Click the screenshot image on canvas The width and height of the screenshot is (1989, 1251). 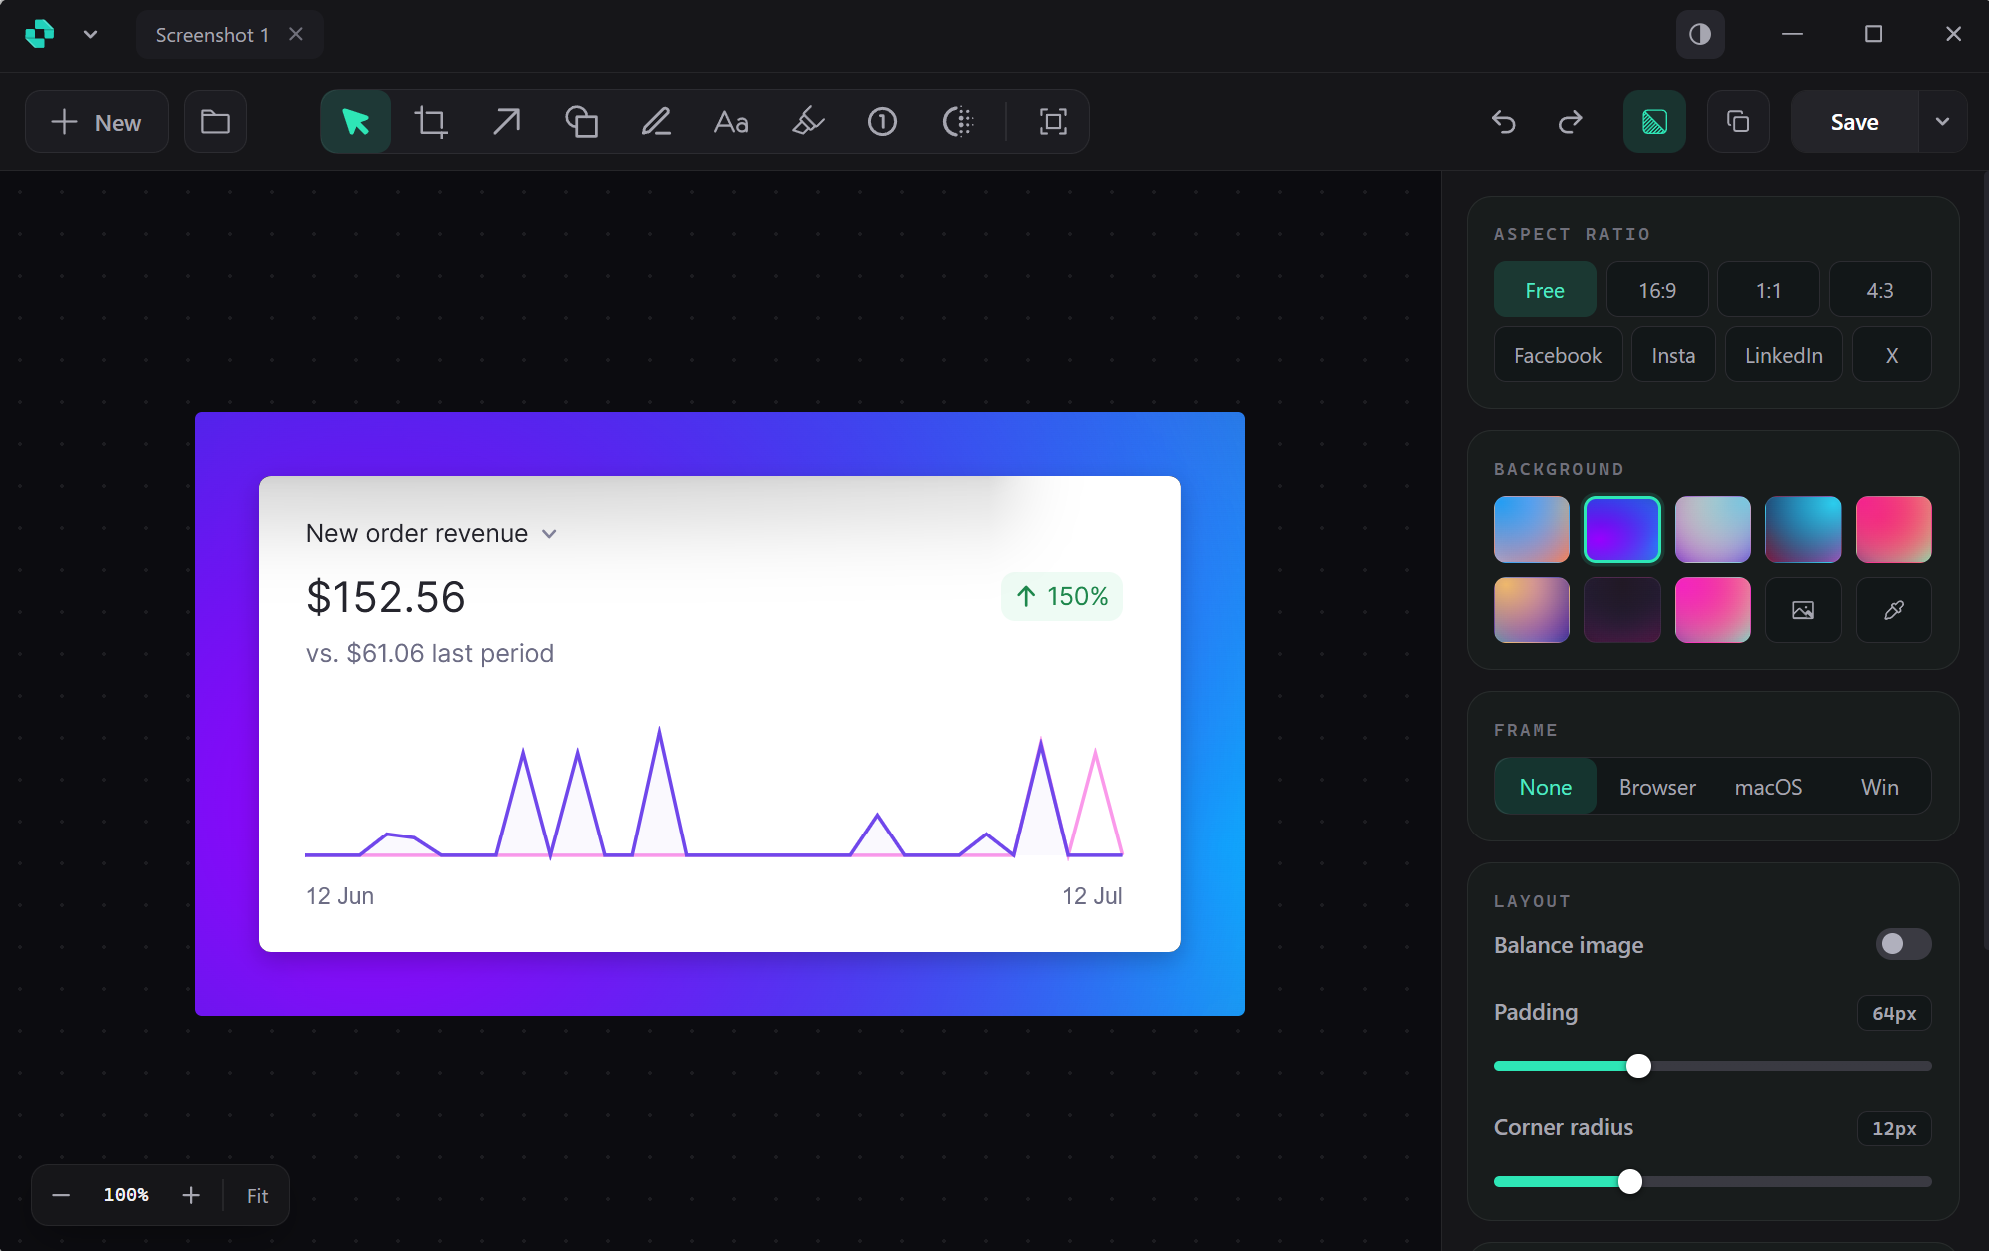click(x=719, y=713)
